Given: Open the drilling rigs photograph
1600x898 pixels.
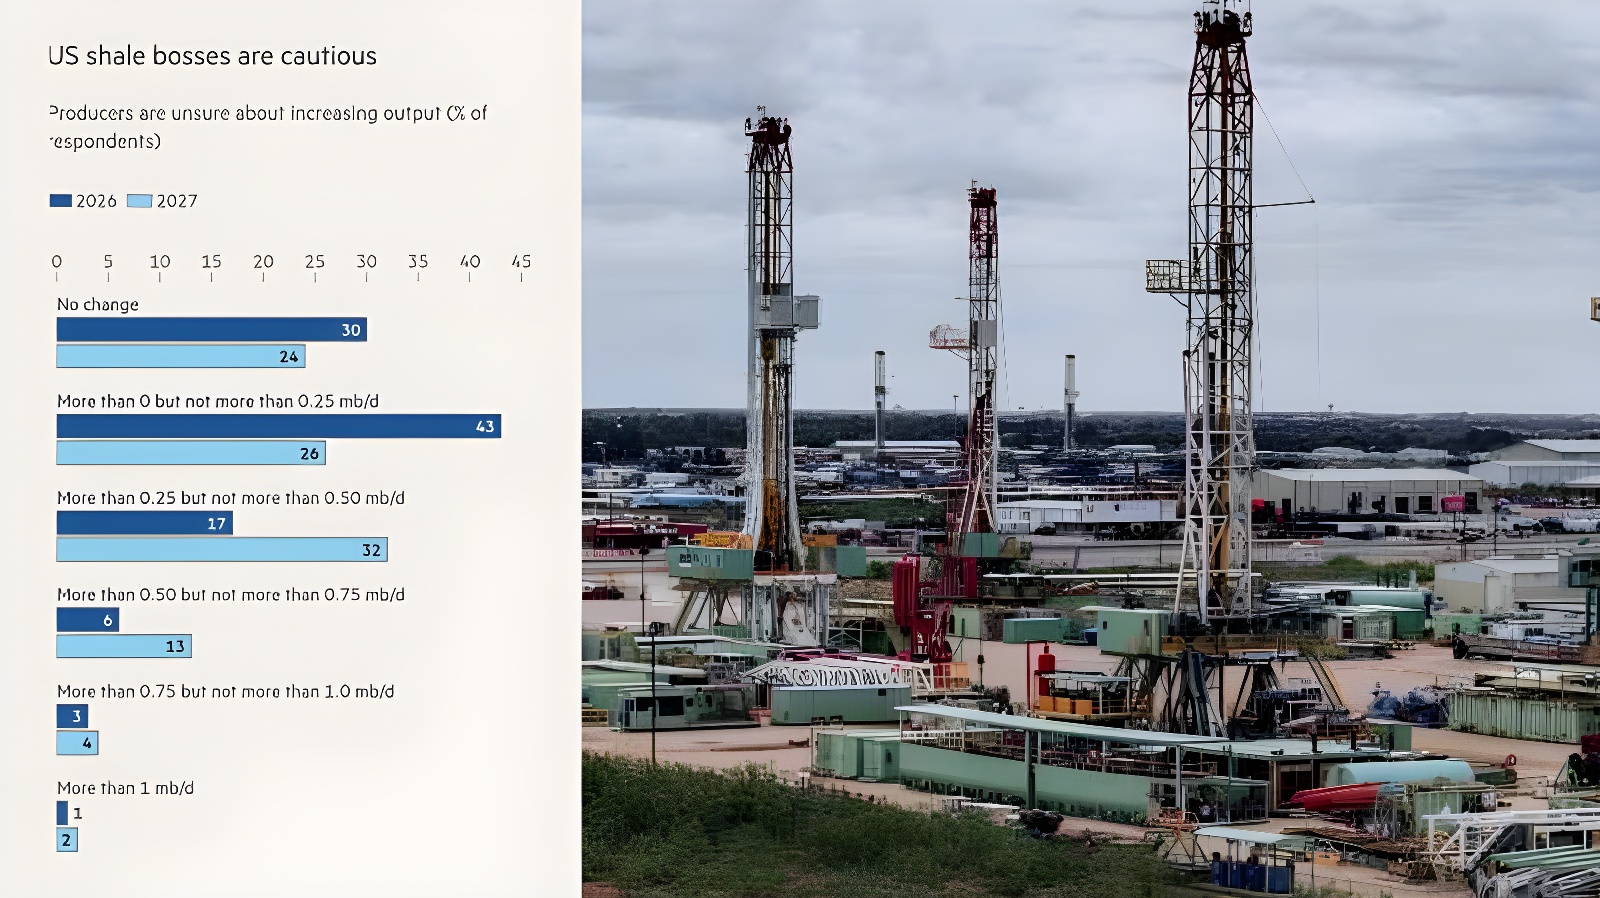Looking at the screenshot, I should click(1090, 449).
